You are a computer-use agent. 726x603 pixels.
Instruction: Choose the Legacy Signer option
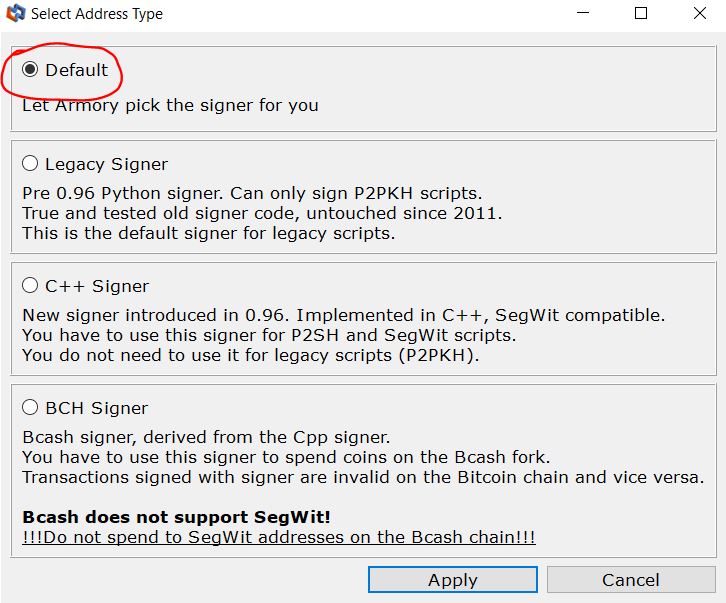30,163
